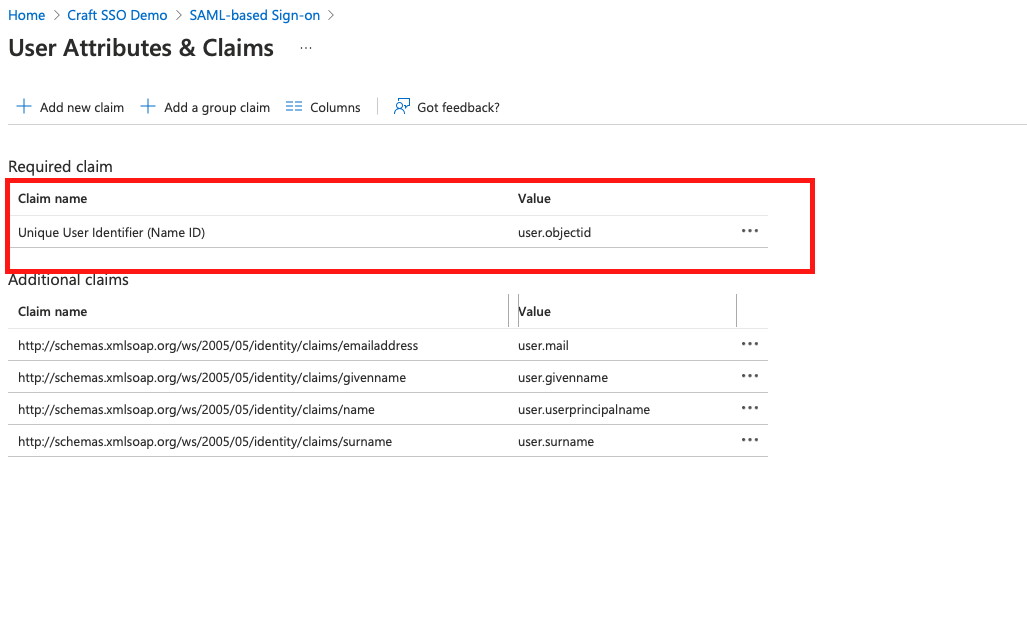Viewport: 1027px width, 635px height.
Task: Click the Got feedback smiley icon
Action: coord(401,105)
